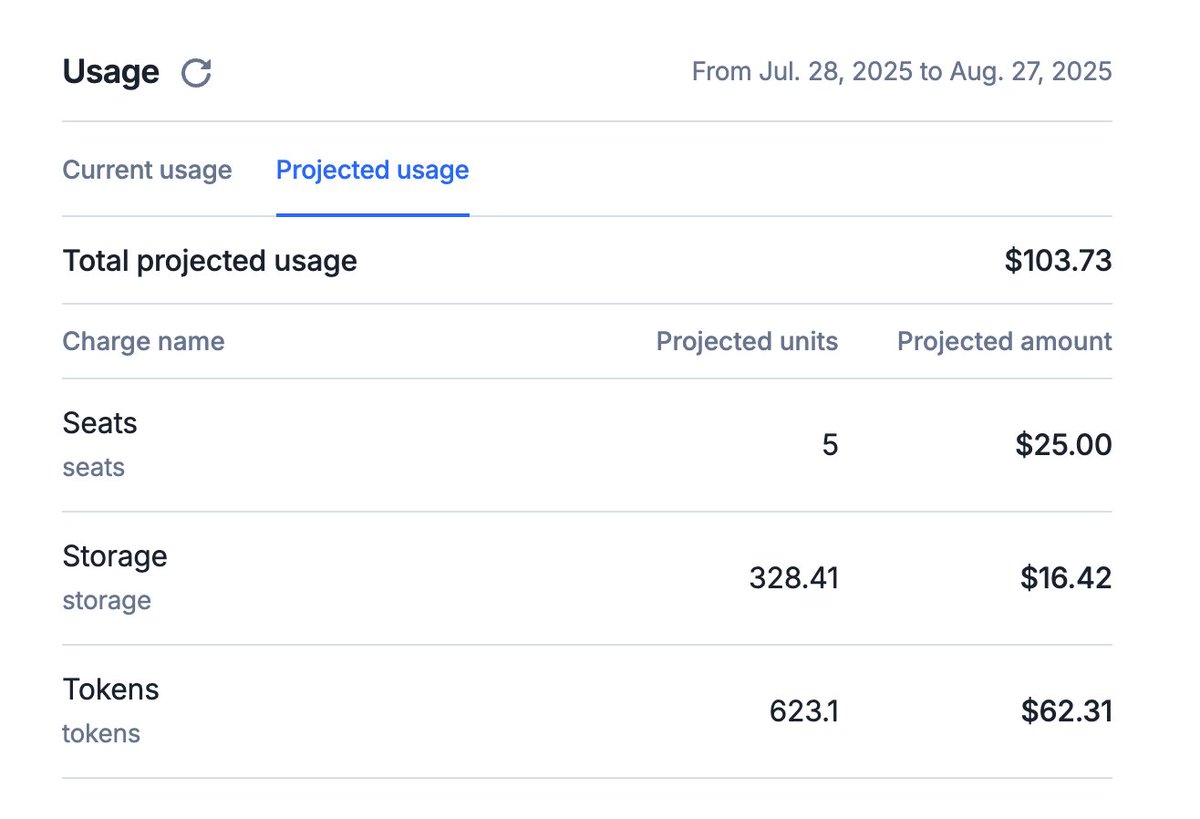The width and height of the screenshot is (1200, 819).
Task: Click the 328.41 storage units value
Action: point(793,578)
